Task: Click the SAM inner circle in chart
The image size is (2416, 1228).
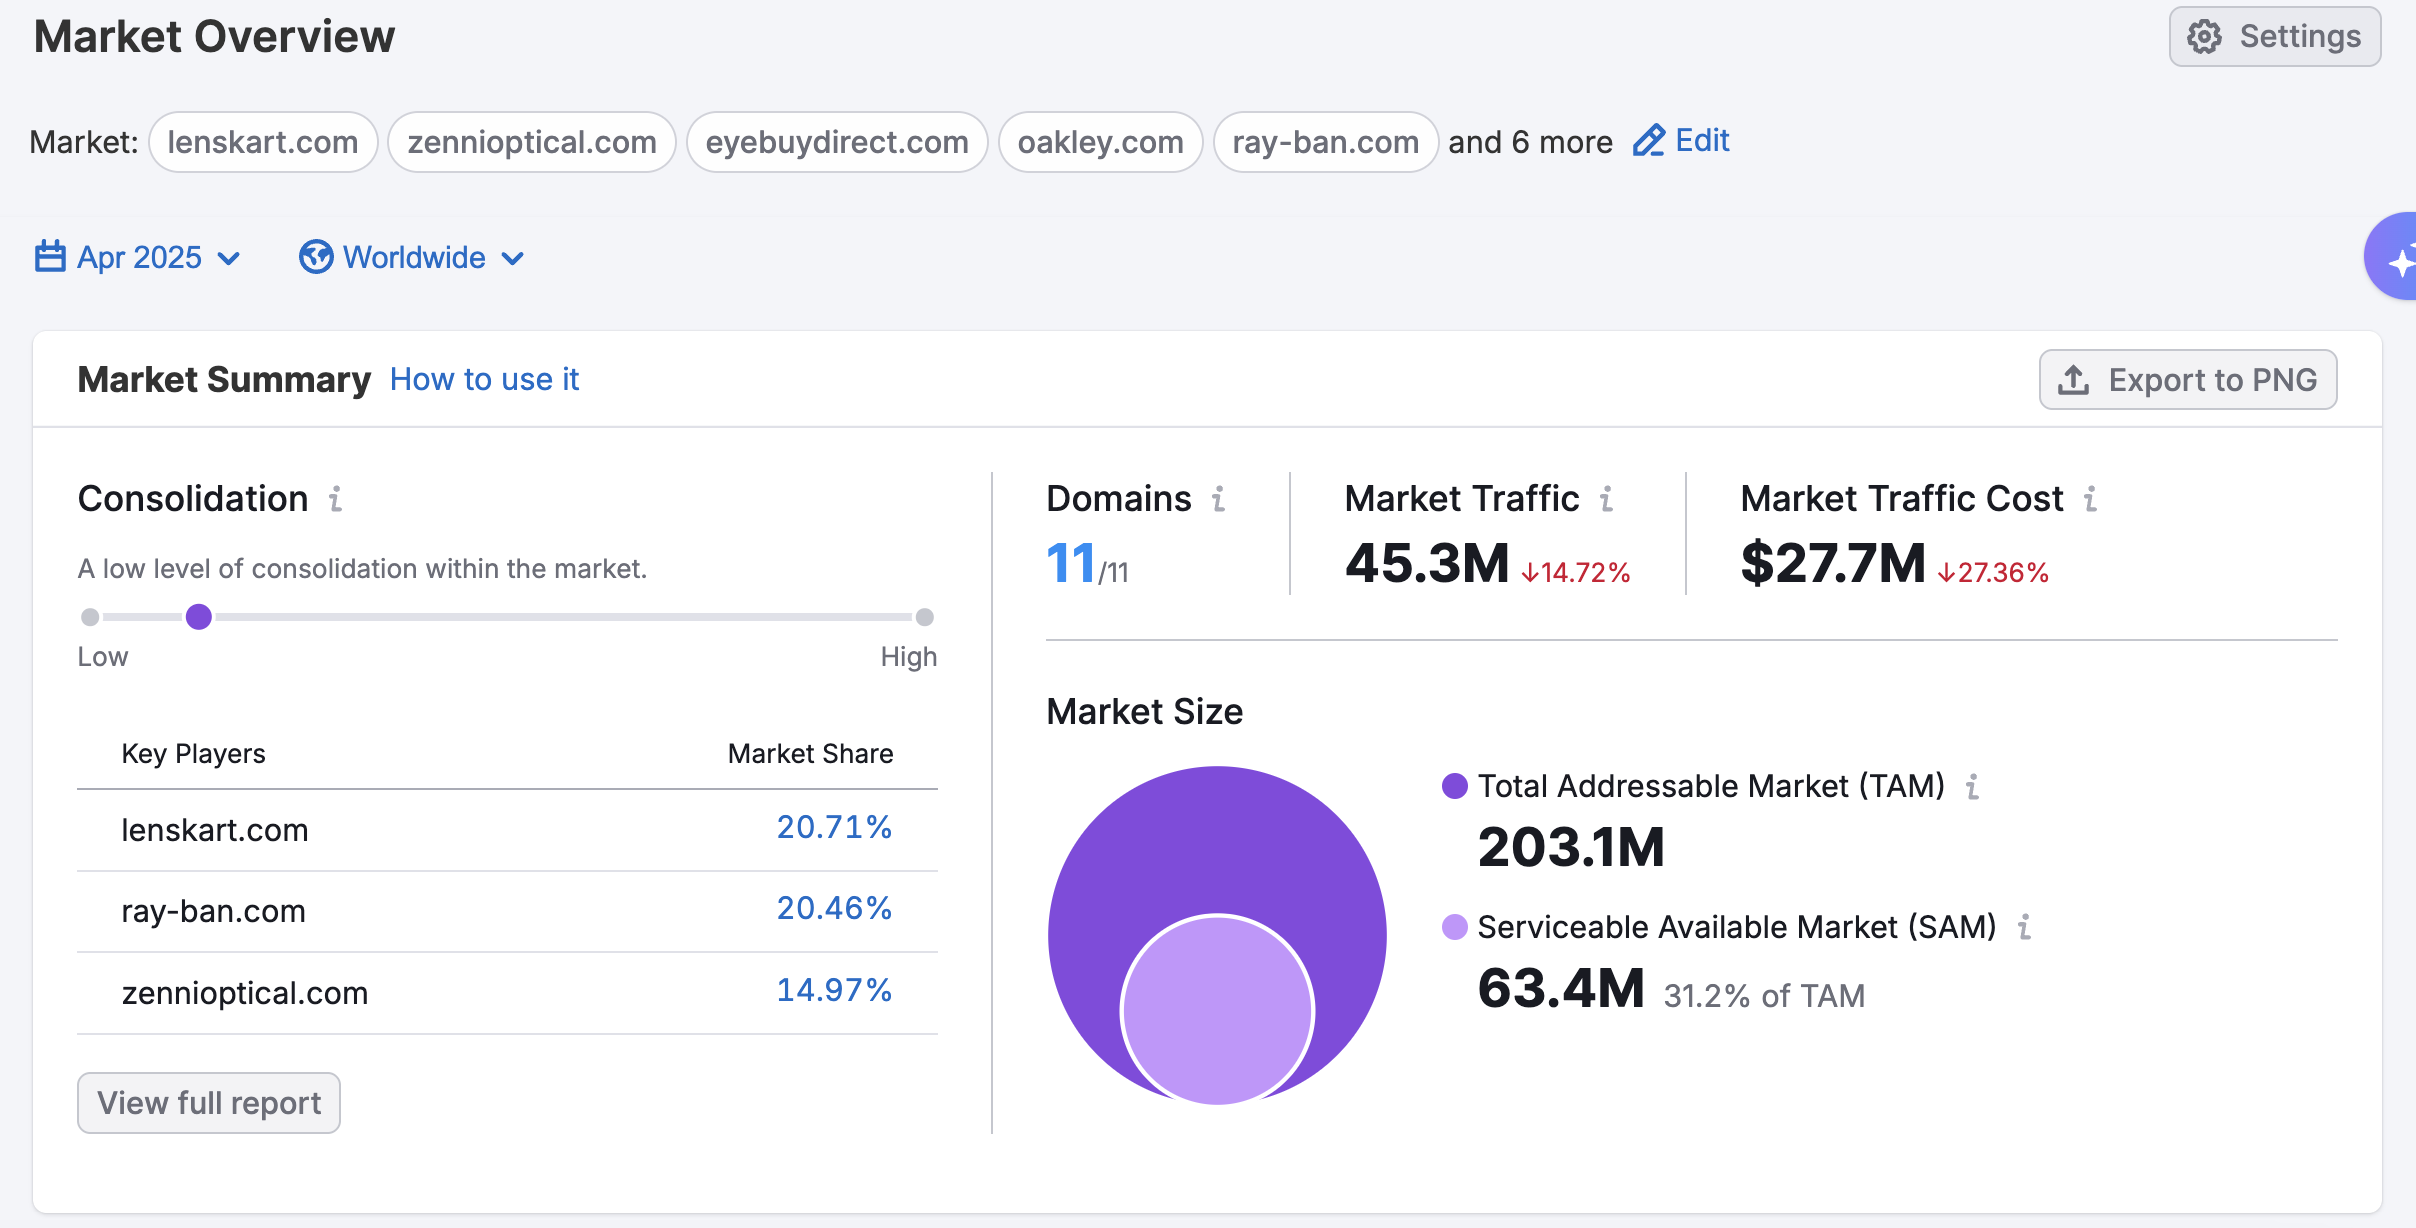Action: pyautogui.click(x=1217, y=1010)
